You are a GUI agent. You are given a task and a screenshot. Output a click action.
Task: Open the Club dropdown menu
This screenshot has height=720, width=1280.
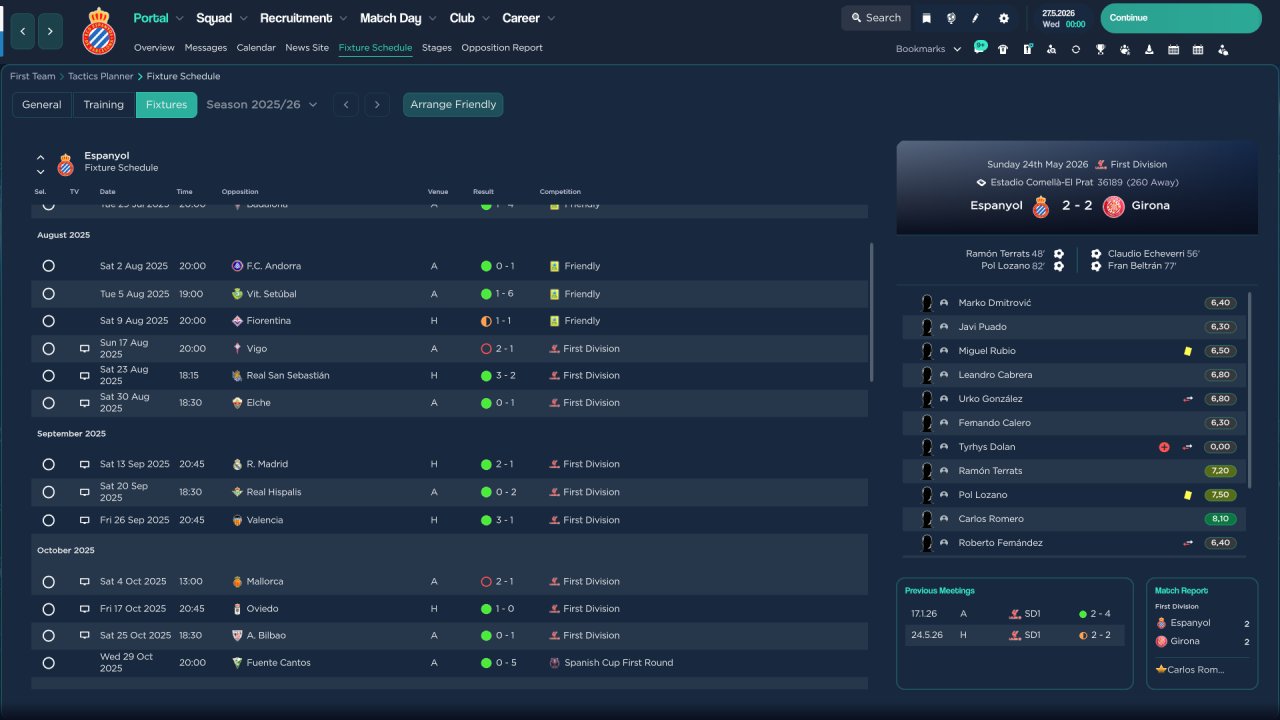470,18
